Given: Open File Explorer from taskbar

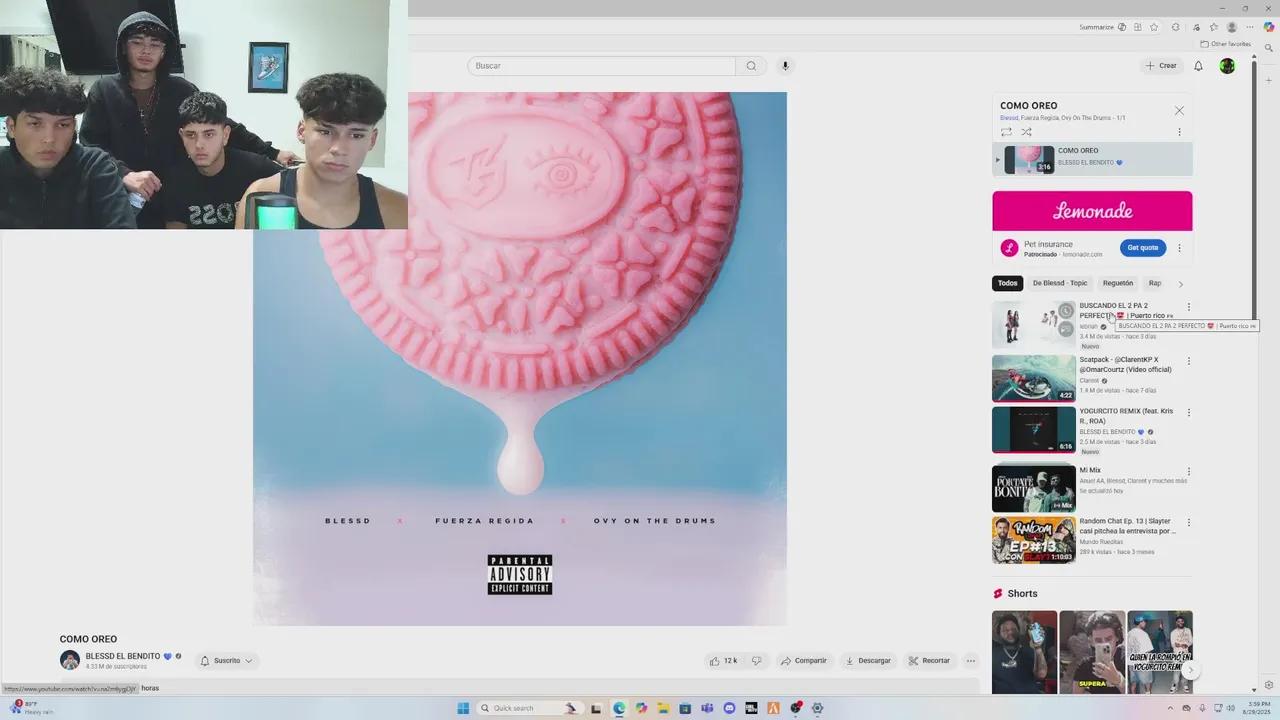Looking at the screenshot, I should pos(664,708).
